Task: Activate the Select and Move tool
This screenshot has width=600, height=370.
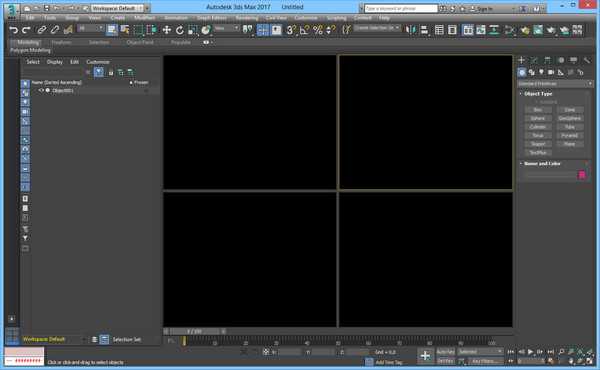Action: pyautogui.click(x=166, y=30)
